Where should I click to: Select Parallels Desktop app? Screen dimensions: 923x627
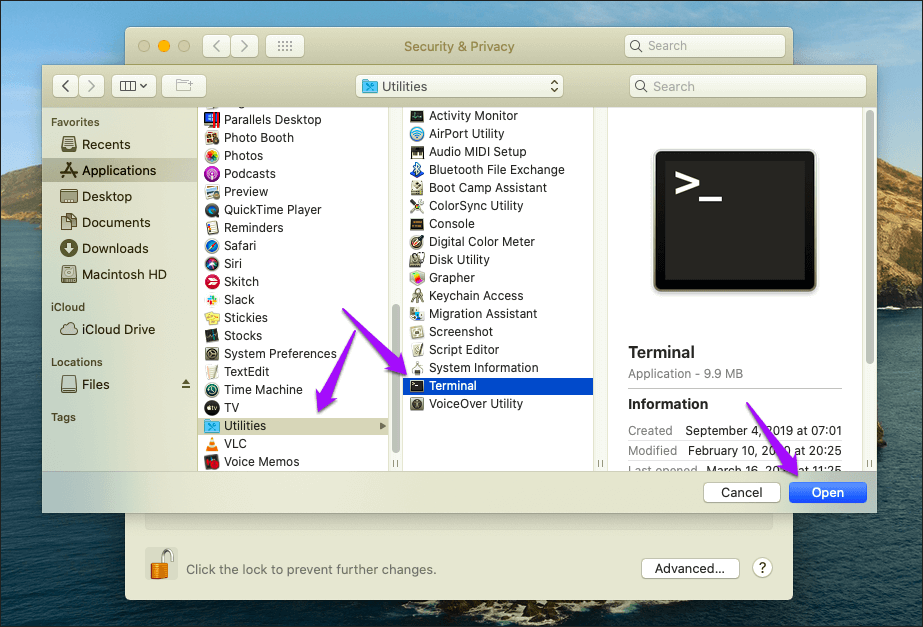pyautogui.click(x=293, y=120)
